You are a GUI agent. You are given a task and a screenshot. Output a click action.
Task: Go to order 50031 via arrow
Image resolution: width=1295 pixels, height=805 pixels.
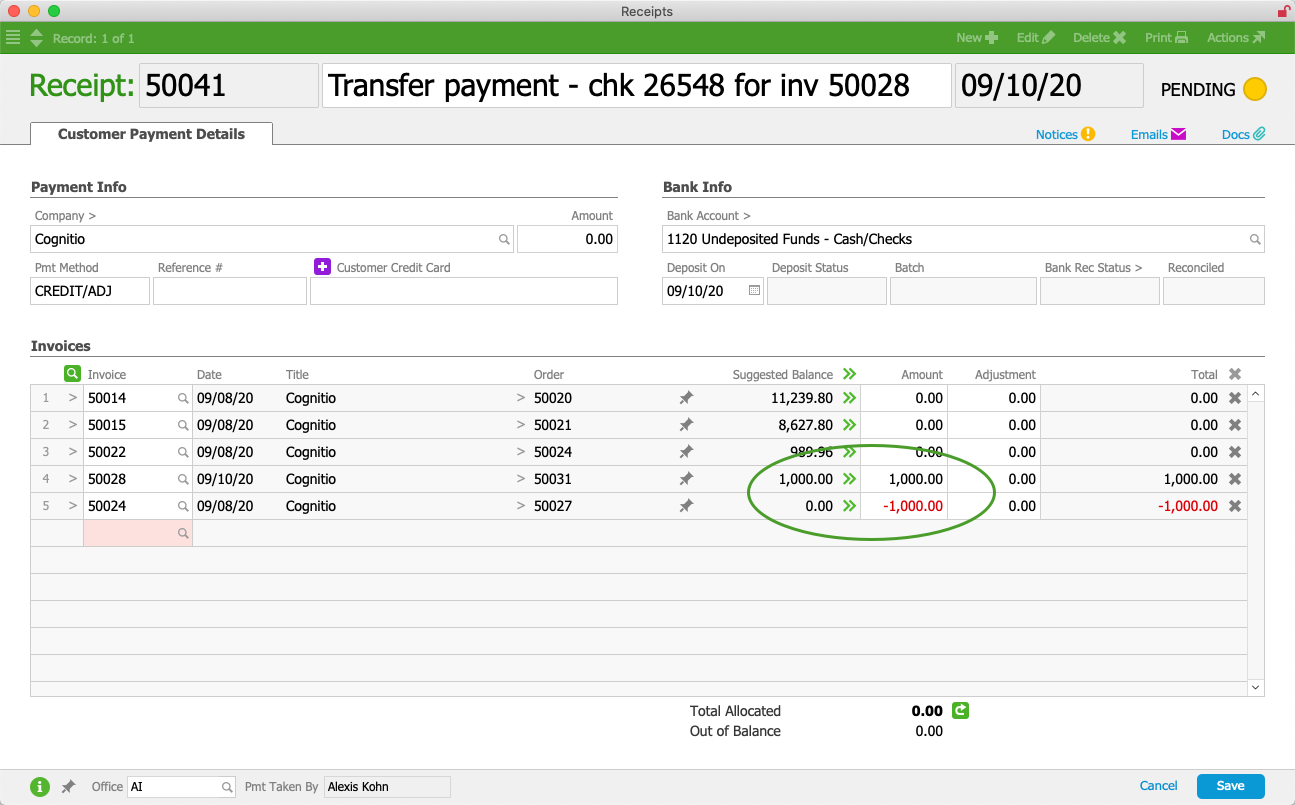click(x=520, y=479)
